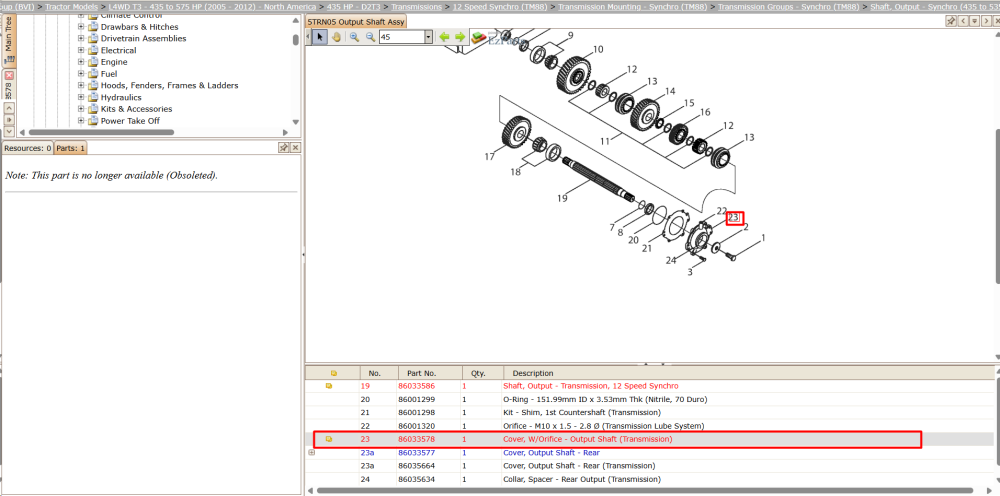This screenshot has width=1000, height=496.
Task: Click the side tab middle arrow button
Action: (9, 119)
